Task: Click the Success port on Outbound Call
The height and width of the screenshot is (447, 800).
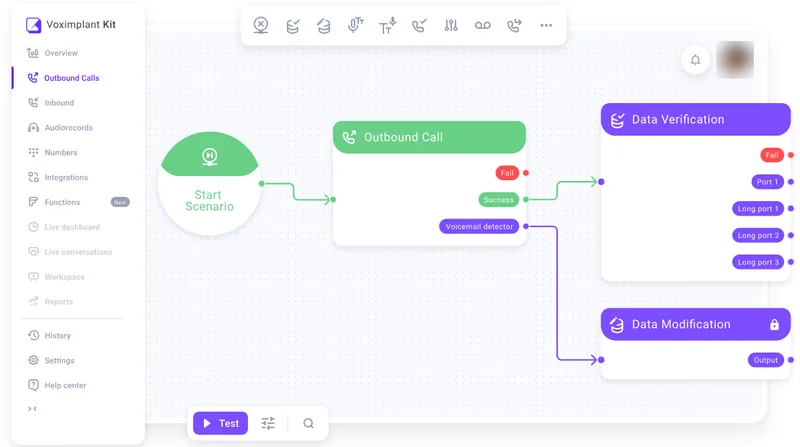Action: (x=498, y=200)
